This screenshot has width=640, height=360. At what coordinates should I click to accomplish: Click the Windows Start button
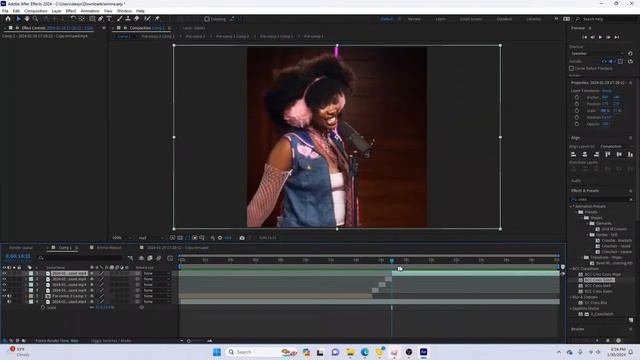coord(217,352)
